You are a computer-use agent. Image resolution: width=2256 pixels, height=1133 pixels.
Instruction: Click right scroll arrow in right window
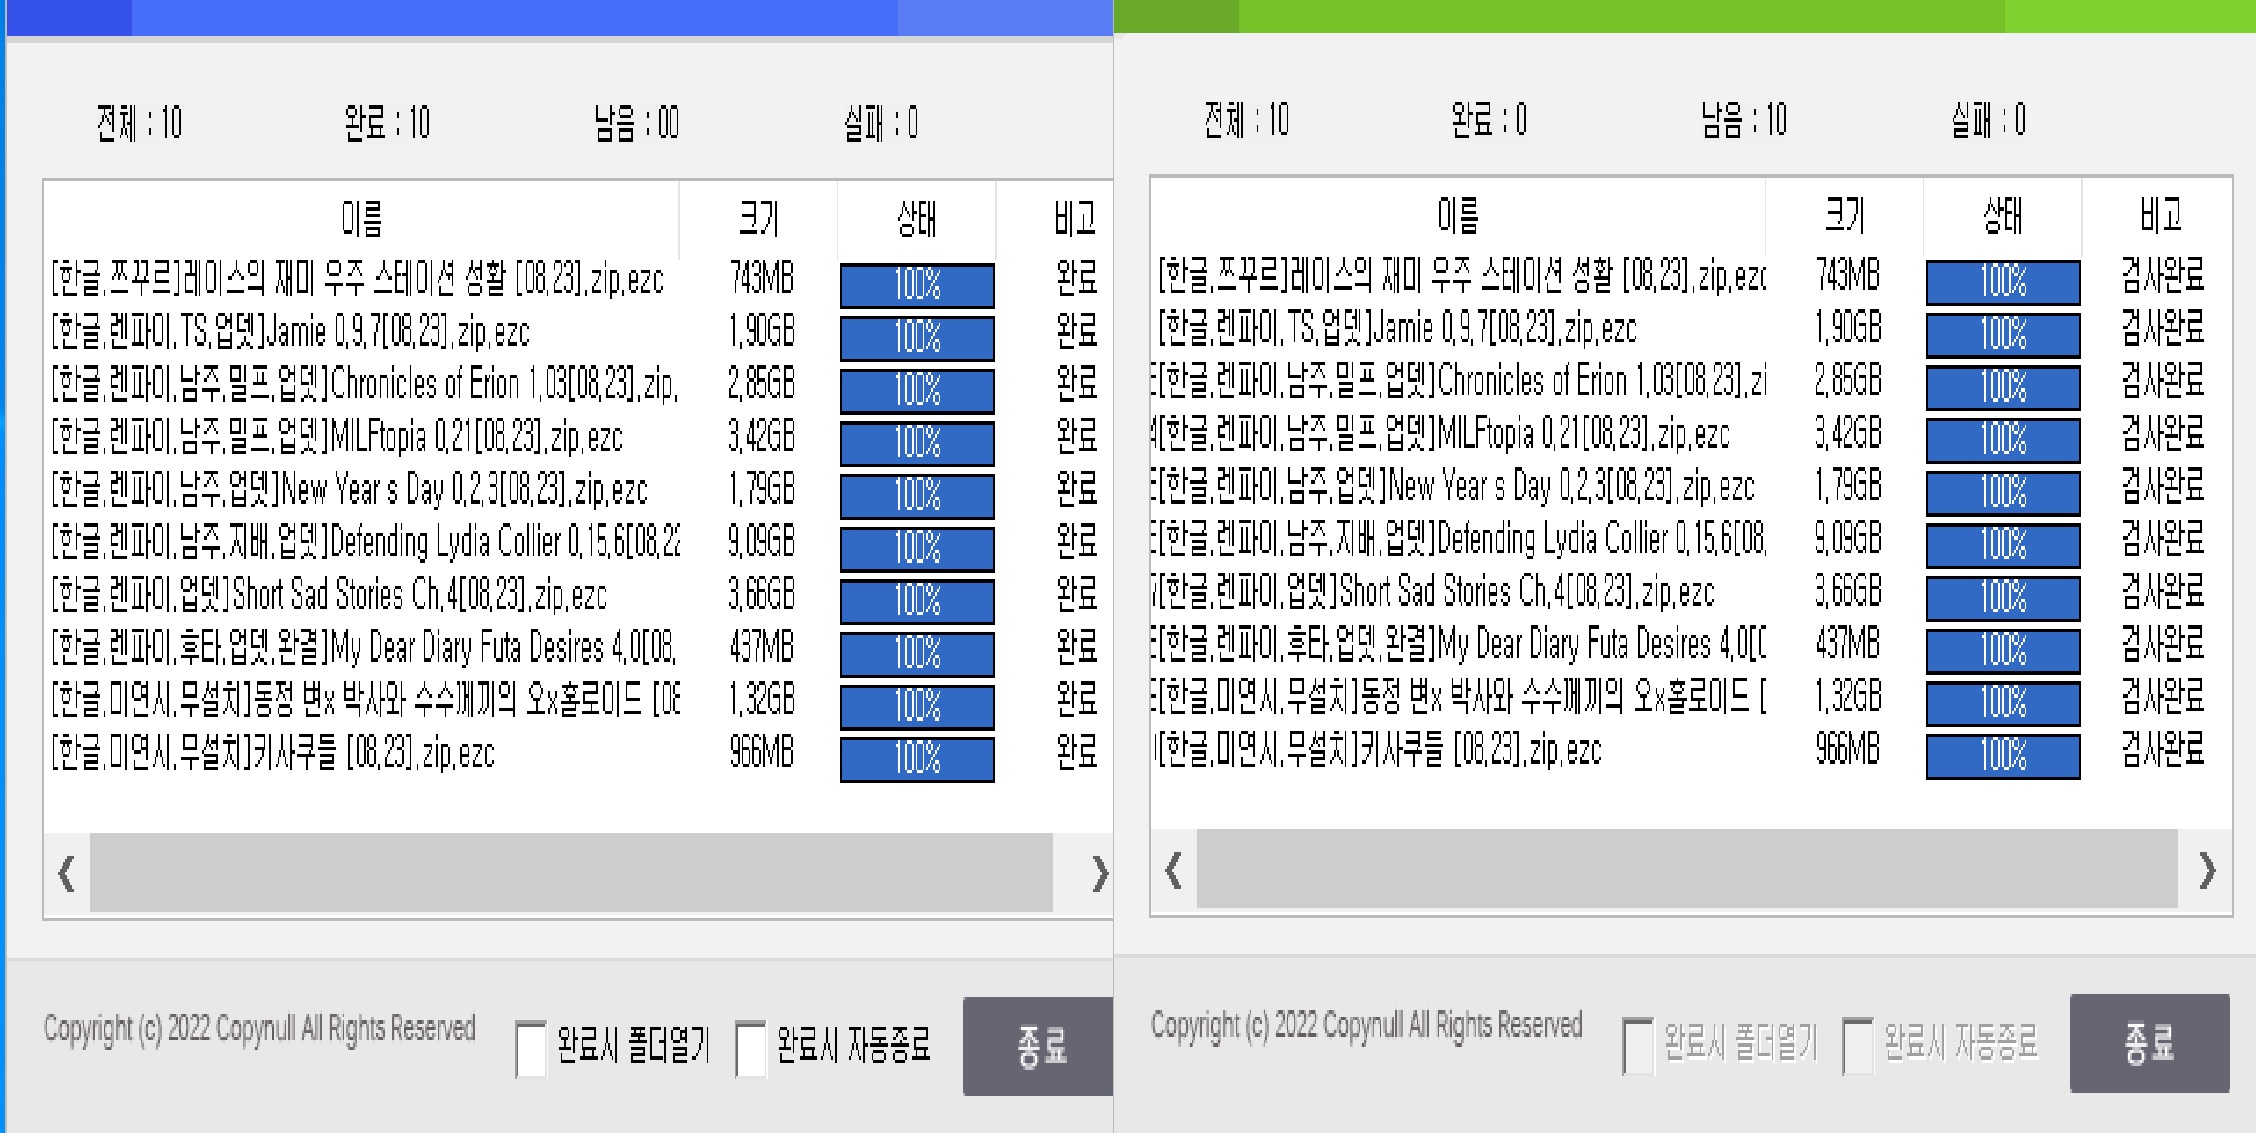(x=2207, y=870)
